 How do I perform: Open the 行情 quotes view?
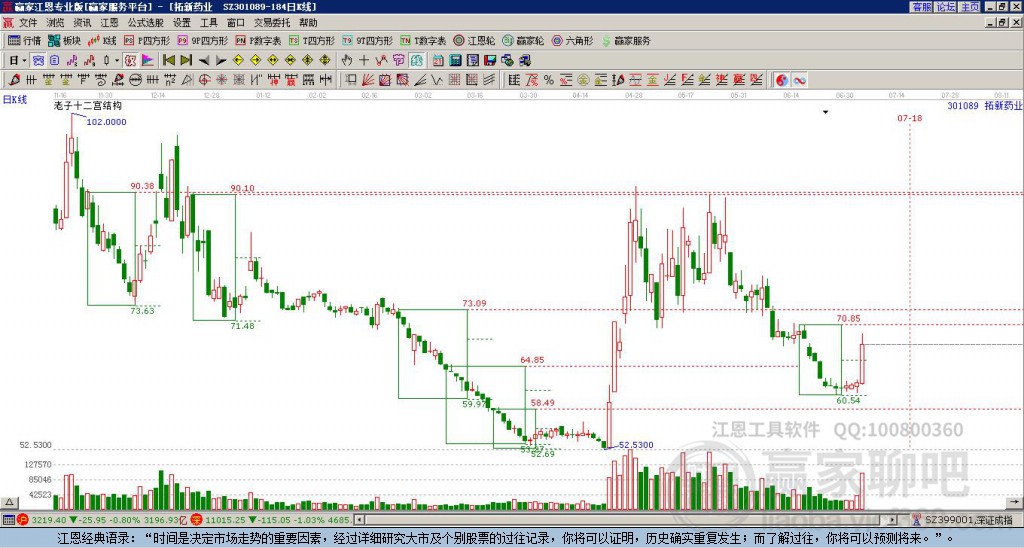(x=24, y=40)
